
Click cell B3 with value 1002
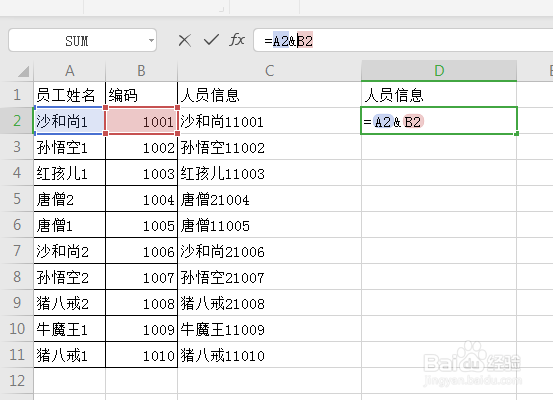click(141, 147)
